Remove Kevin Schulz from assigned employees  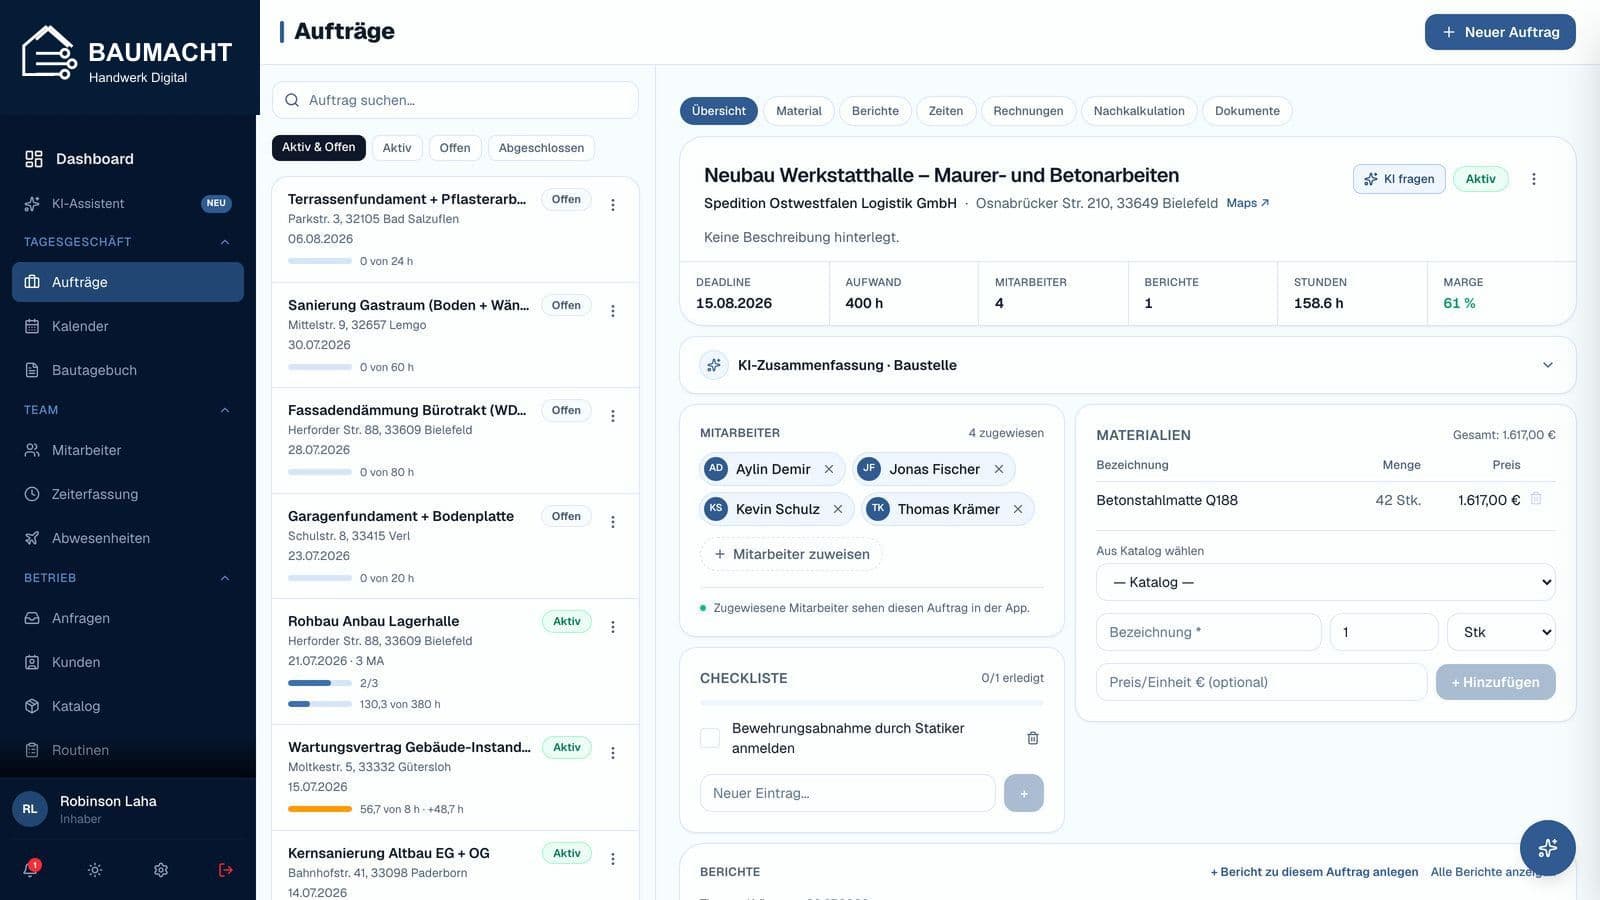[x=838, y=509]
